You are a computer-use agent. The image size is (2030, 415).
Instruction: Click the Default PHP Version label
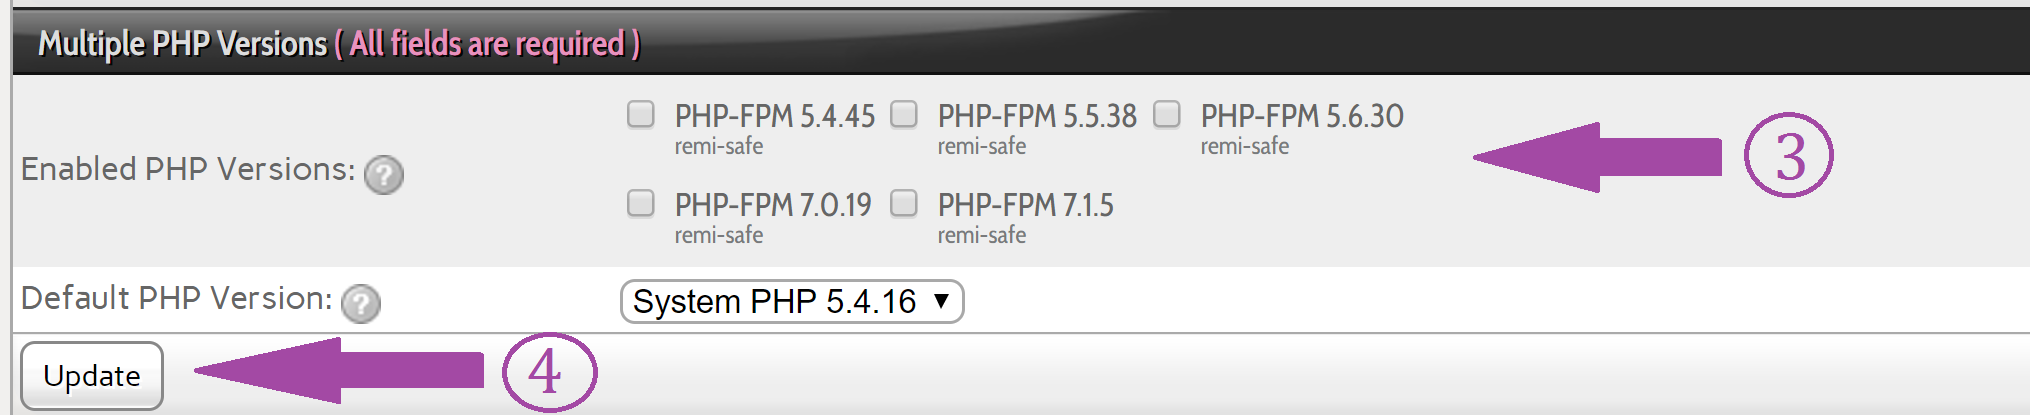[177, 298]
